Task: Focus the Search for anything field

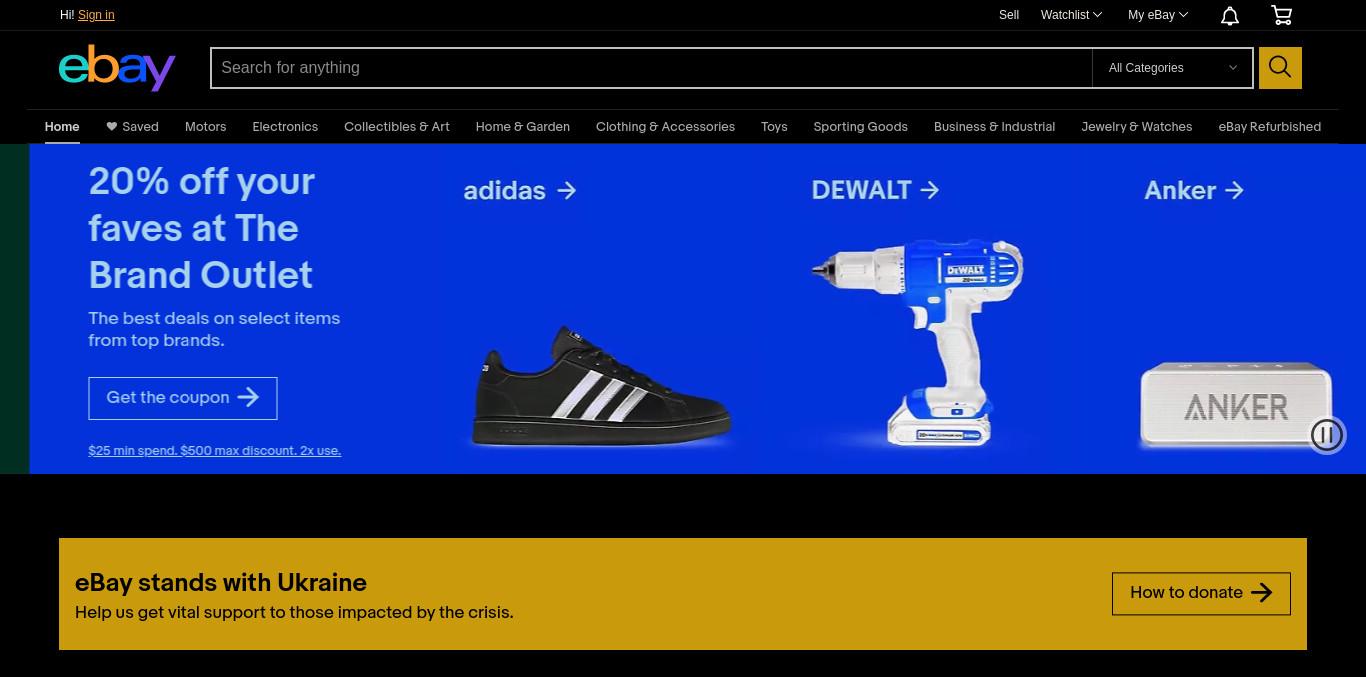Action: pos(651,68)
